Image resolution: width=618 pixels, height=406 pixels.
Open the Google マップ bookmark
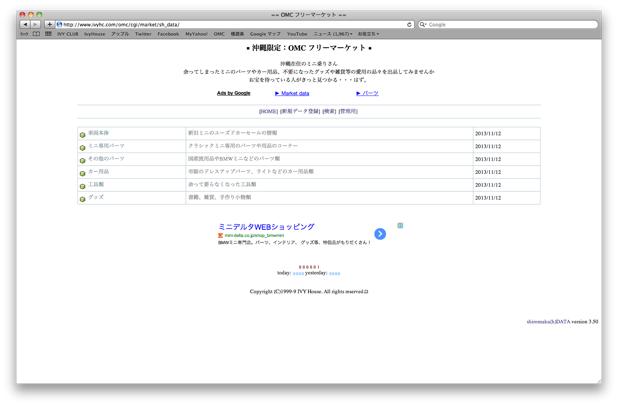pos(265,34)
